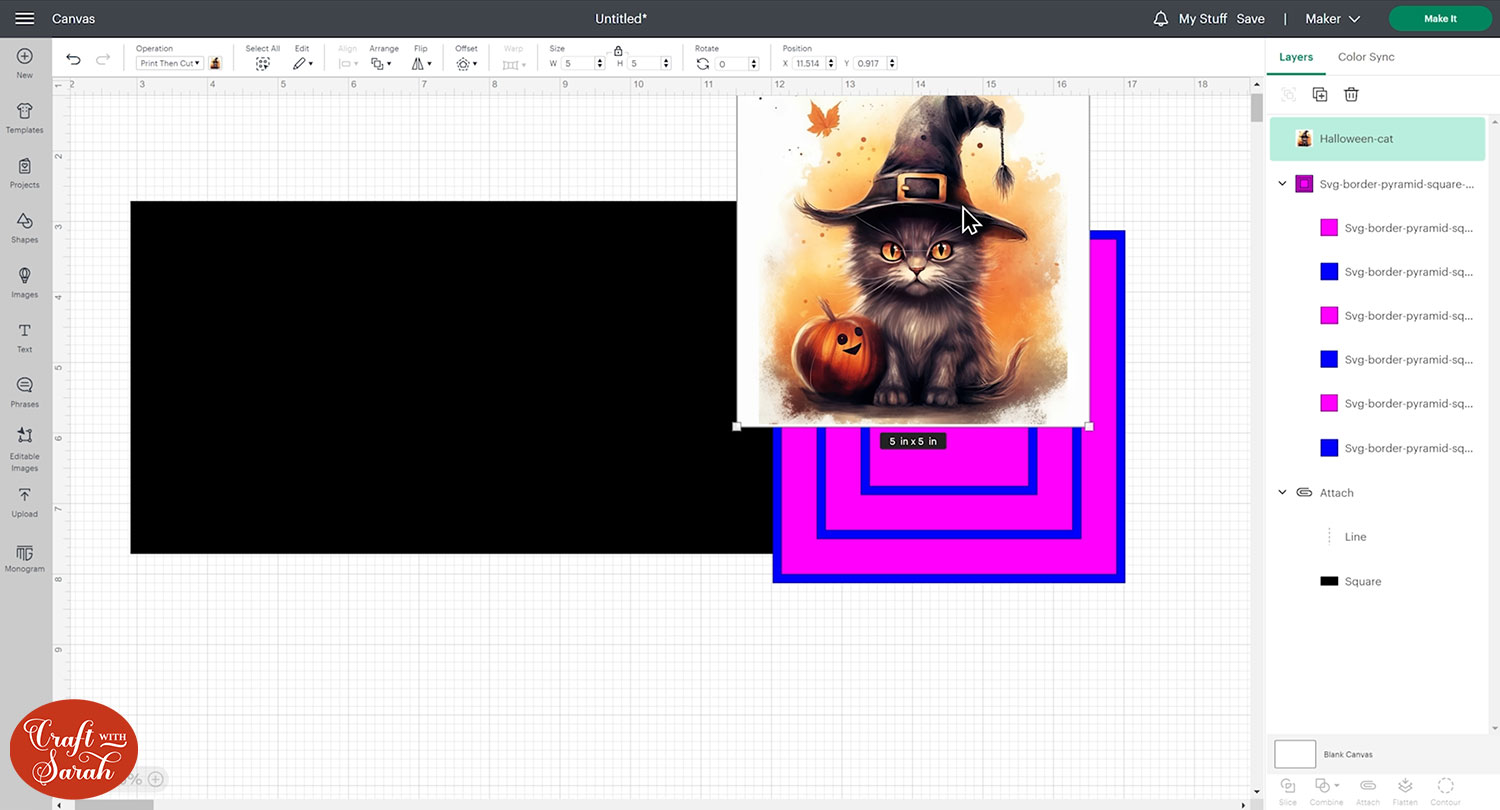The width and height of the screenshot is (1500, 810).
Task: Open Editable Images in sidebar
Action: tap(25, 449)
